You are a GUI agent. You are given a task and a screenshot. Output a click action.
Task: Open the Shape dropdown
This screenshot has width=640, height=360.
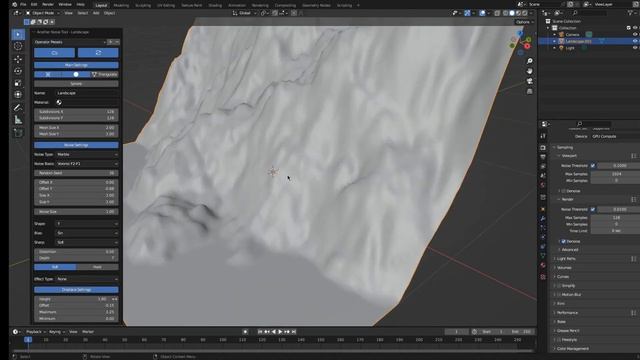[87, 224]
